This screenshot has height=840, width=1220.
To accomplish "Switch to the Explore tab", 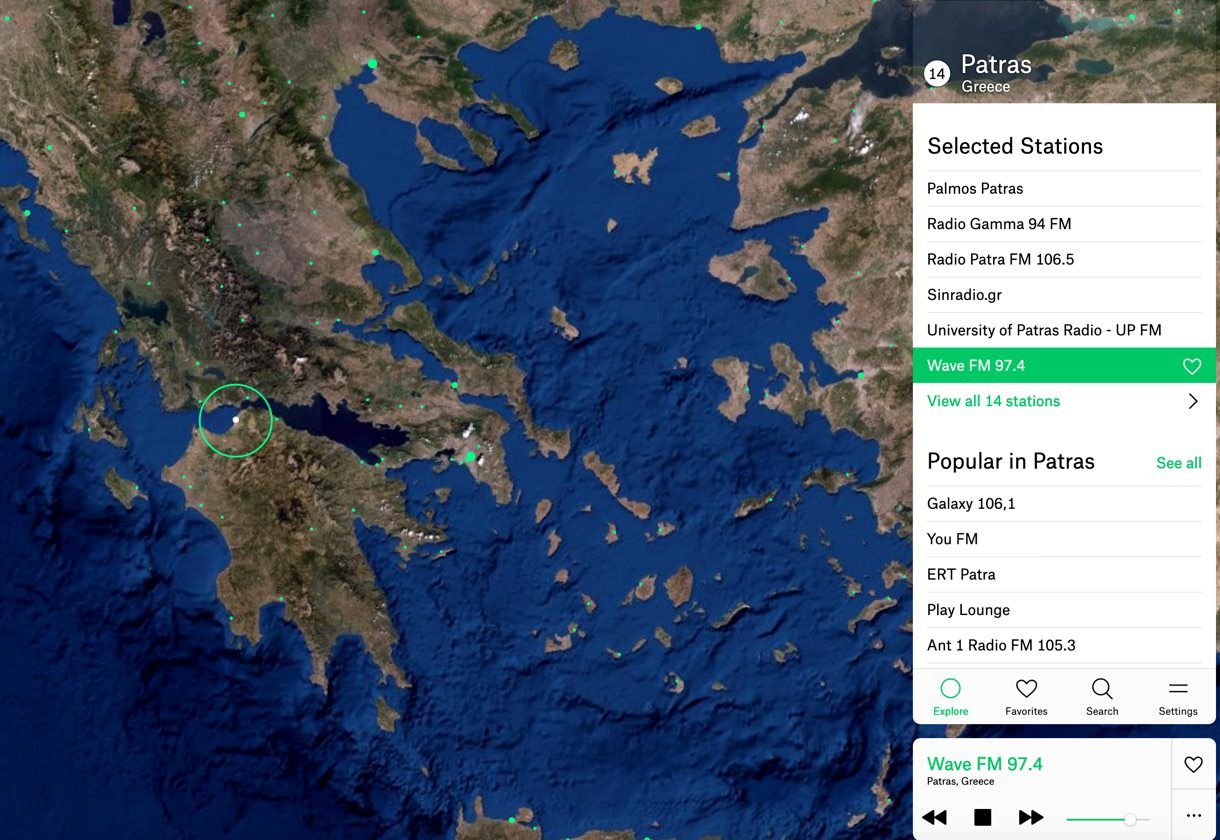I will (950, 696).
